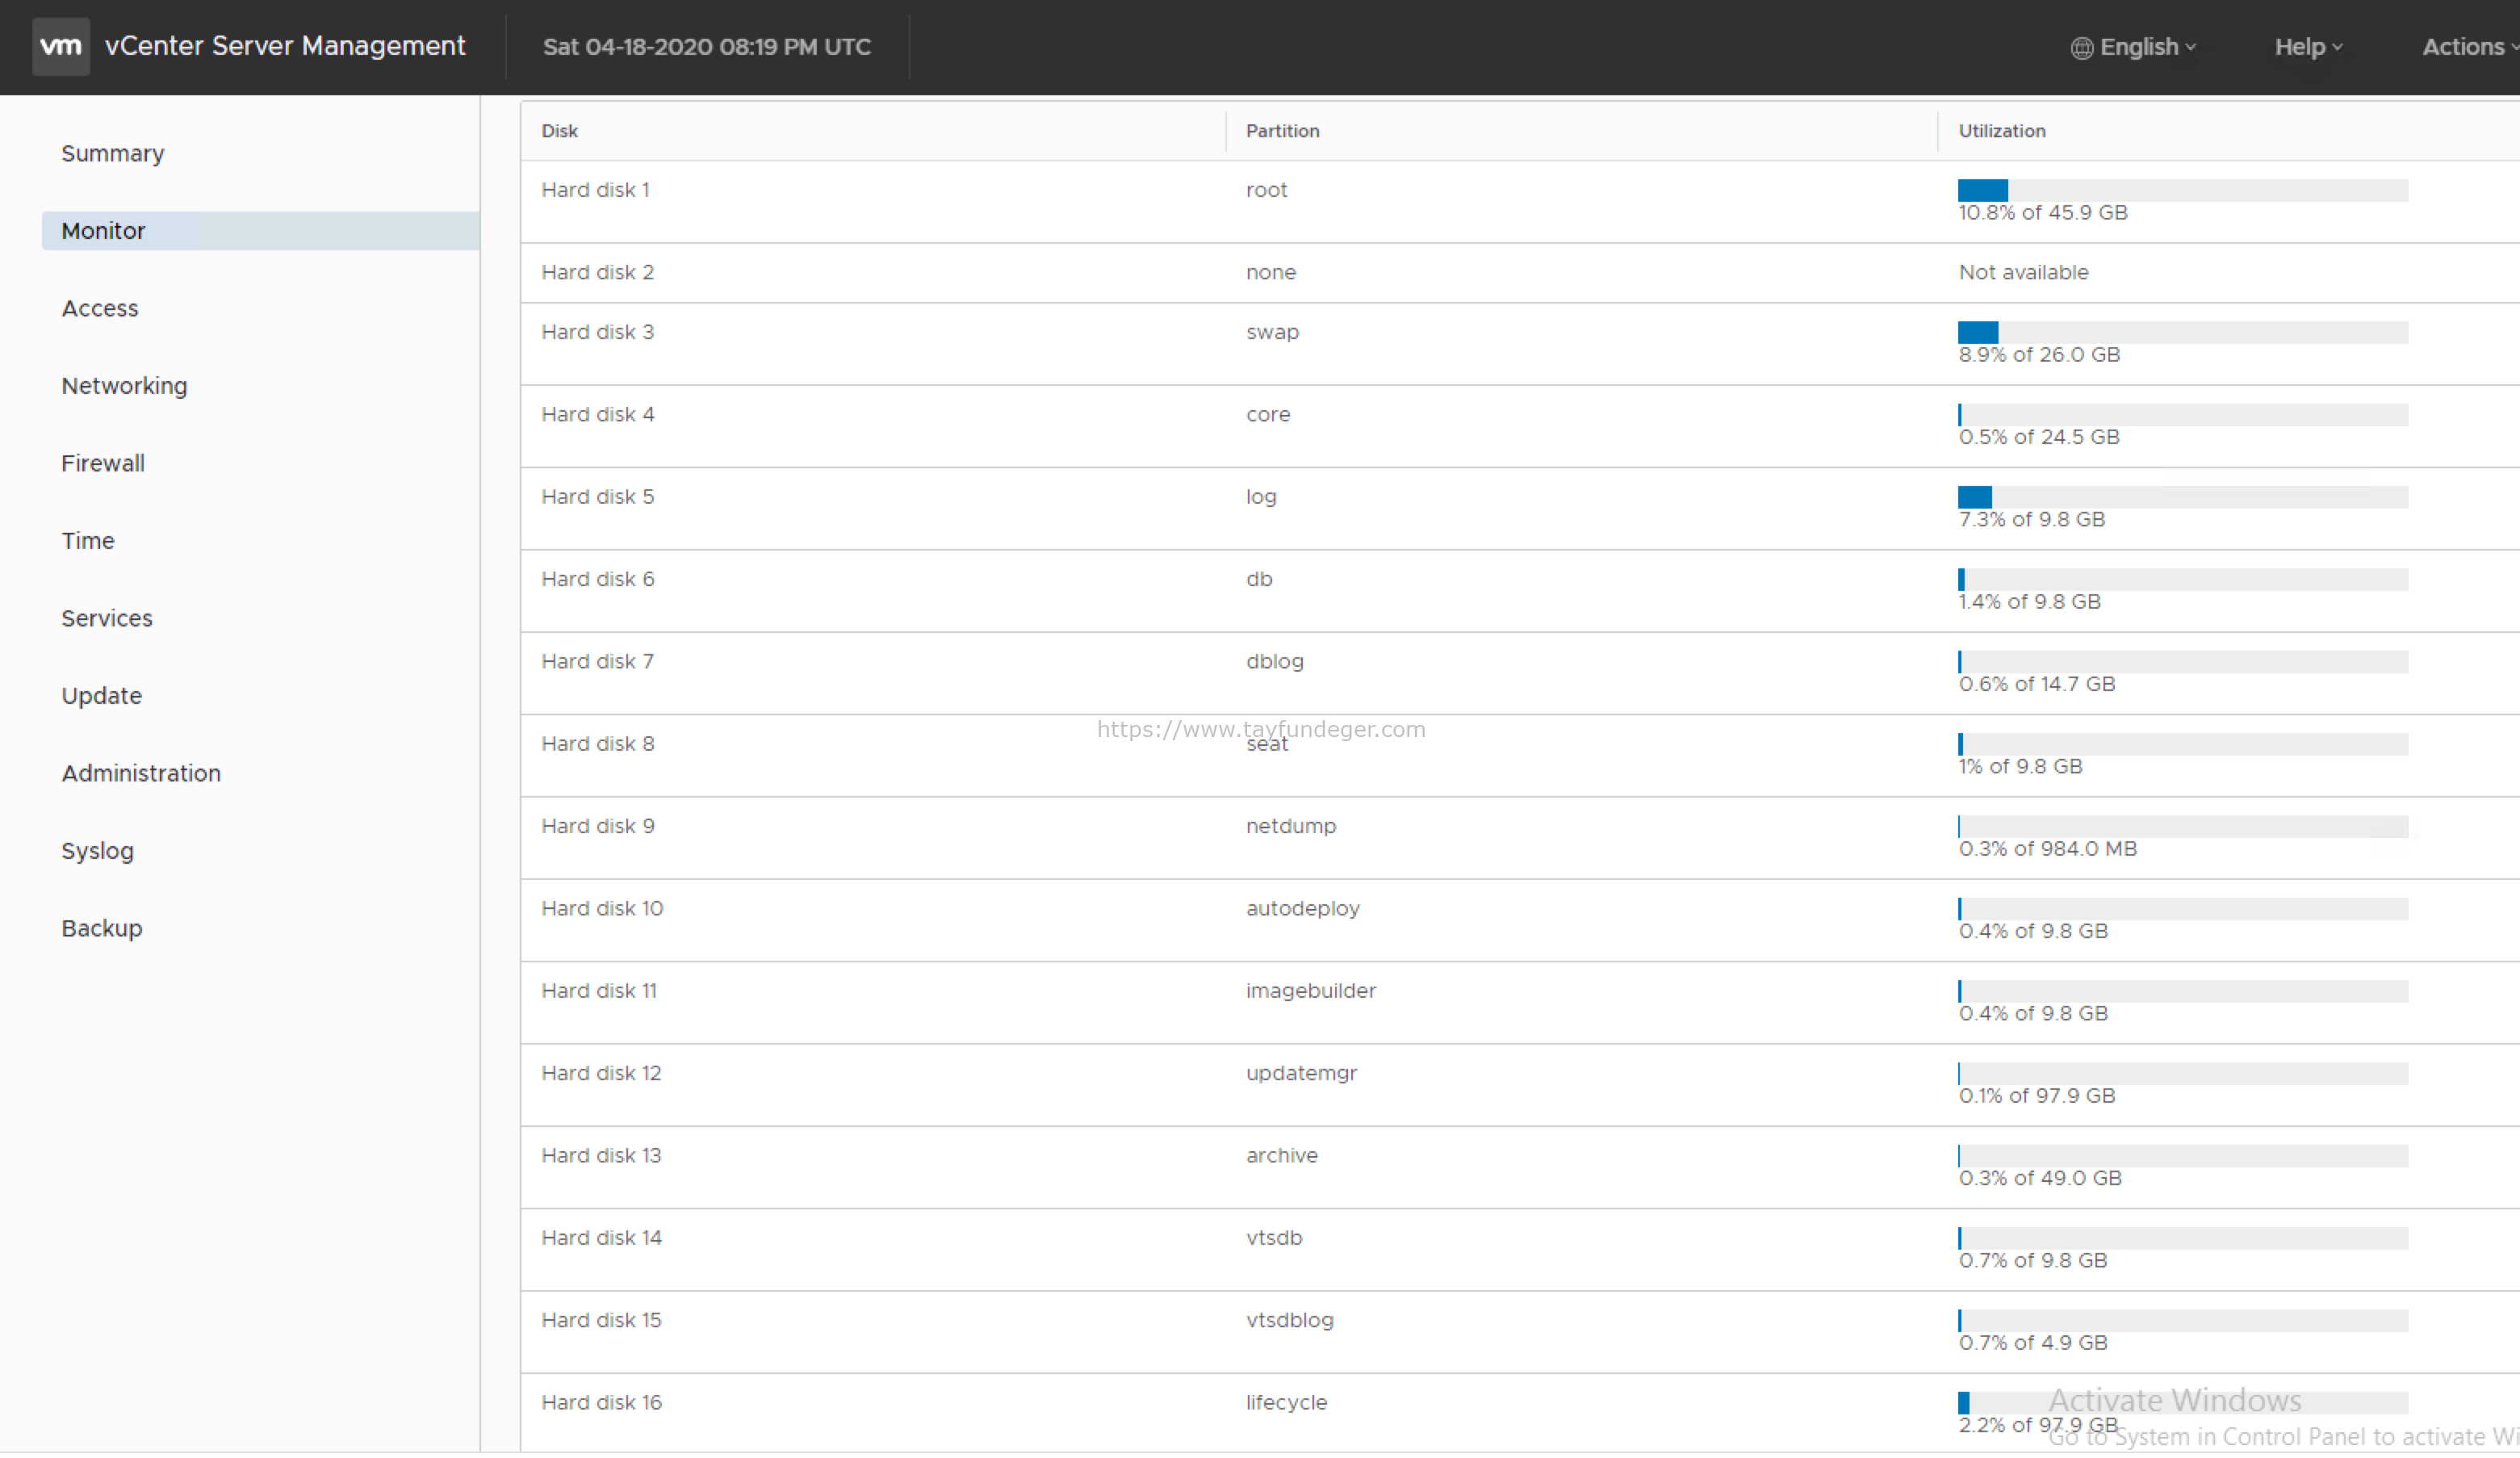Click the log partition utilization bar

coord(2183,497)
